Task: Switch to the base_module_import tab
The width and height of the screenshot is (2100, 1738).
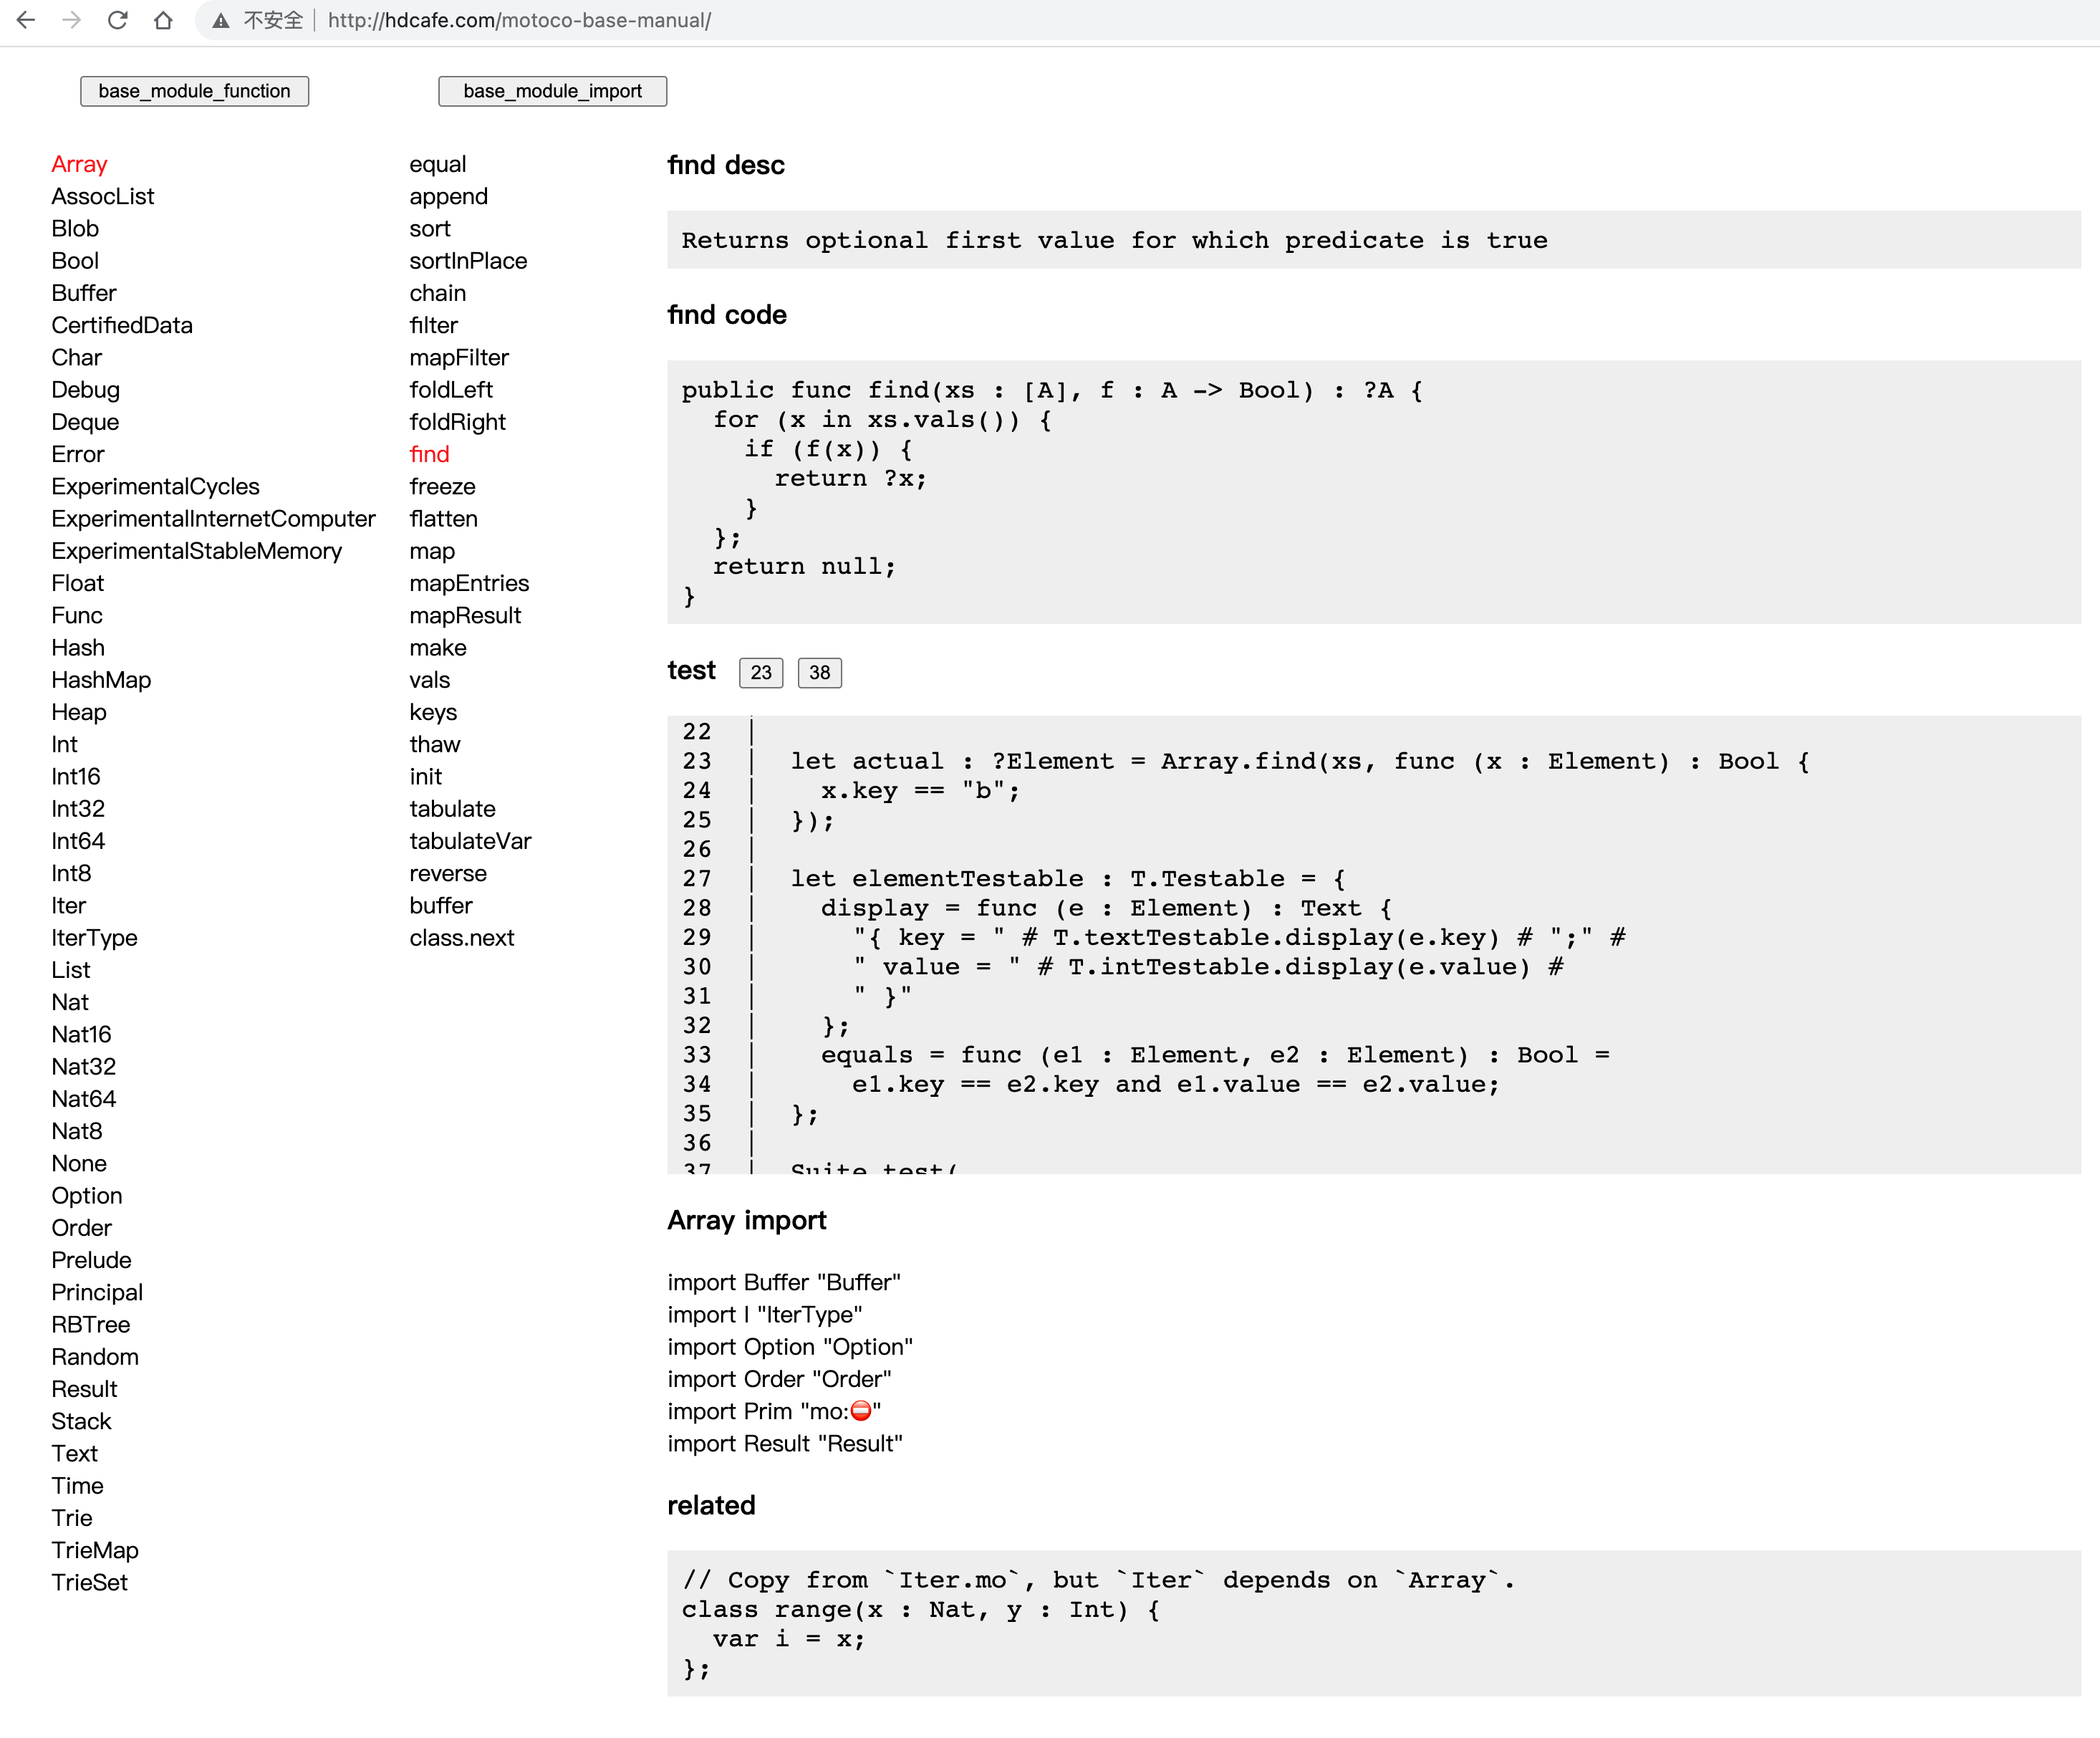Action: pyautogui.click(x=552, y=91)
